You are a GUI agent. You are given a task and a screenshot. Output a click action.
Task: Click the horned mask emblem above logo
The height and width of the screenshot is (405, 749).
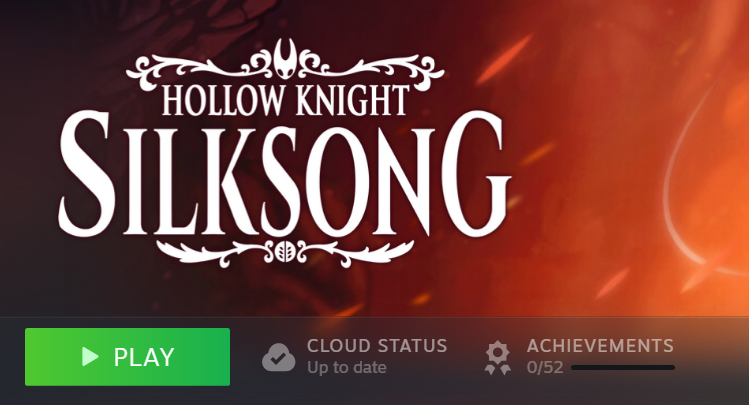tap(286, 59)
